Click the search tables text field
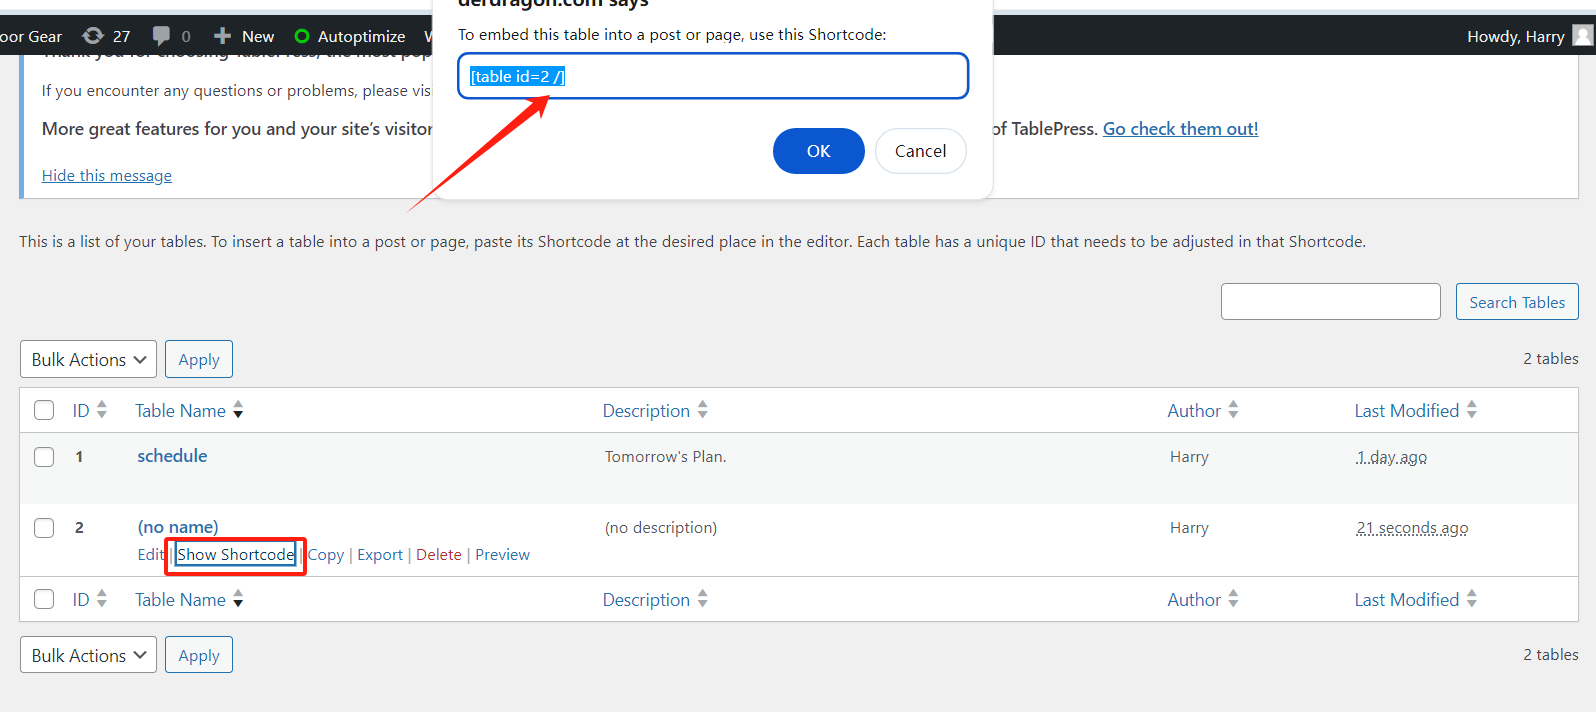The width and height of the screenshot is (1596, 712). point(1330,302)
